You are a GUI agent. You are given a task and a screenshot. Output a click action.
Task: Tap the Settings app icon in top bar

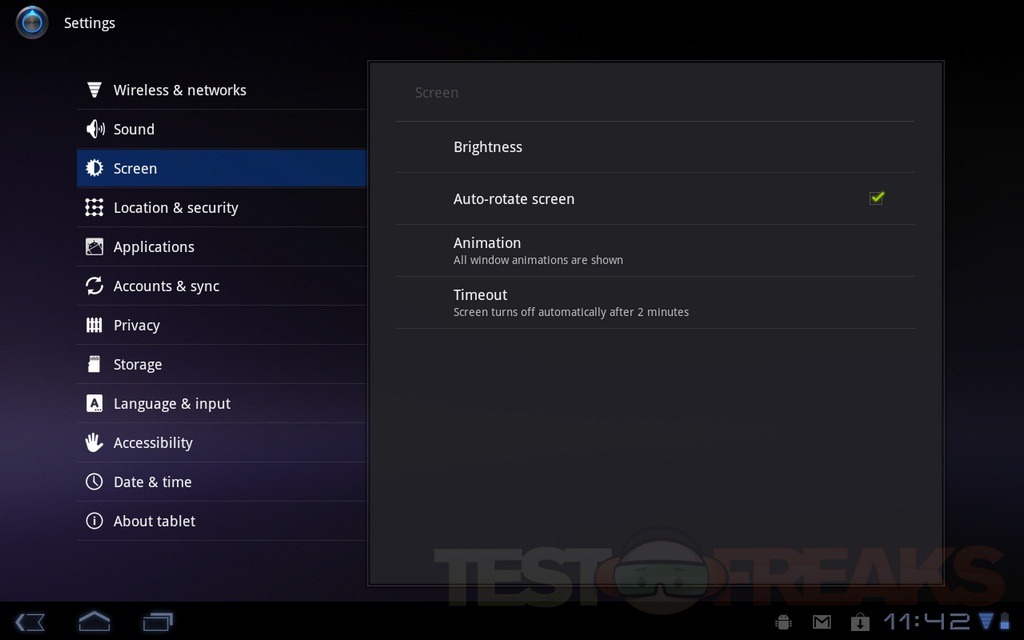[32, 22]
